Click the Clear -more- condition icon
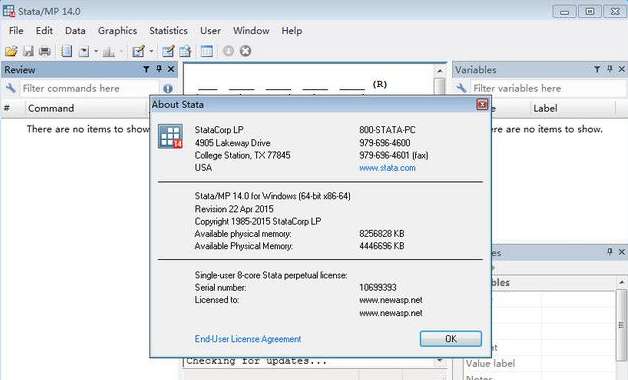Screen dimensions: 628x380 [x=228, y=51]
